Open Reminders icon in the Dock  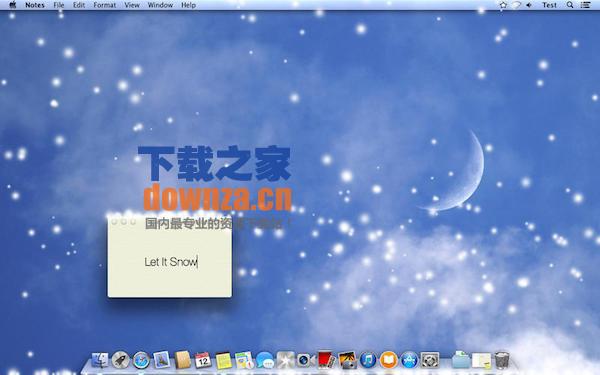[244, 360]
